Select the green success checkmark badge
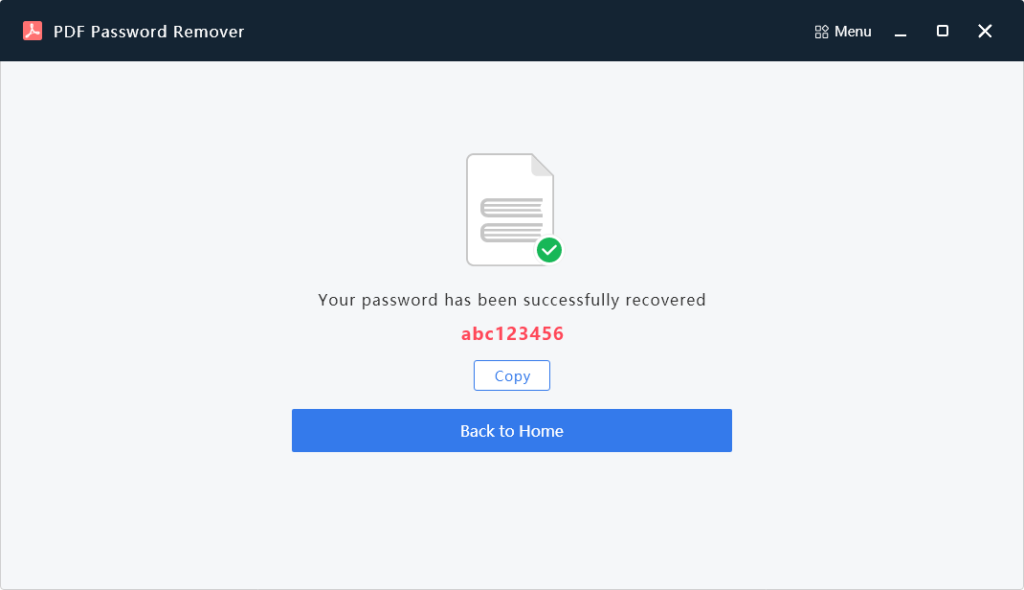Image resolution: width=1024 pixels, height=590 pixels. (548, 250)
